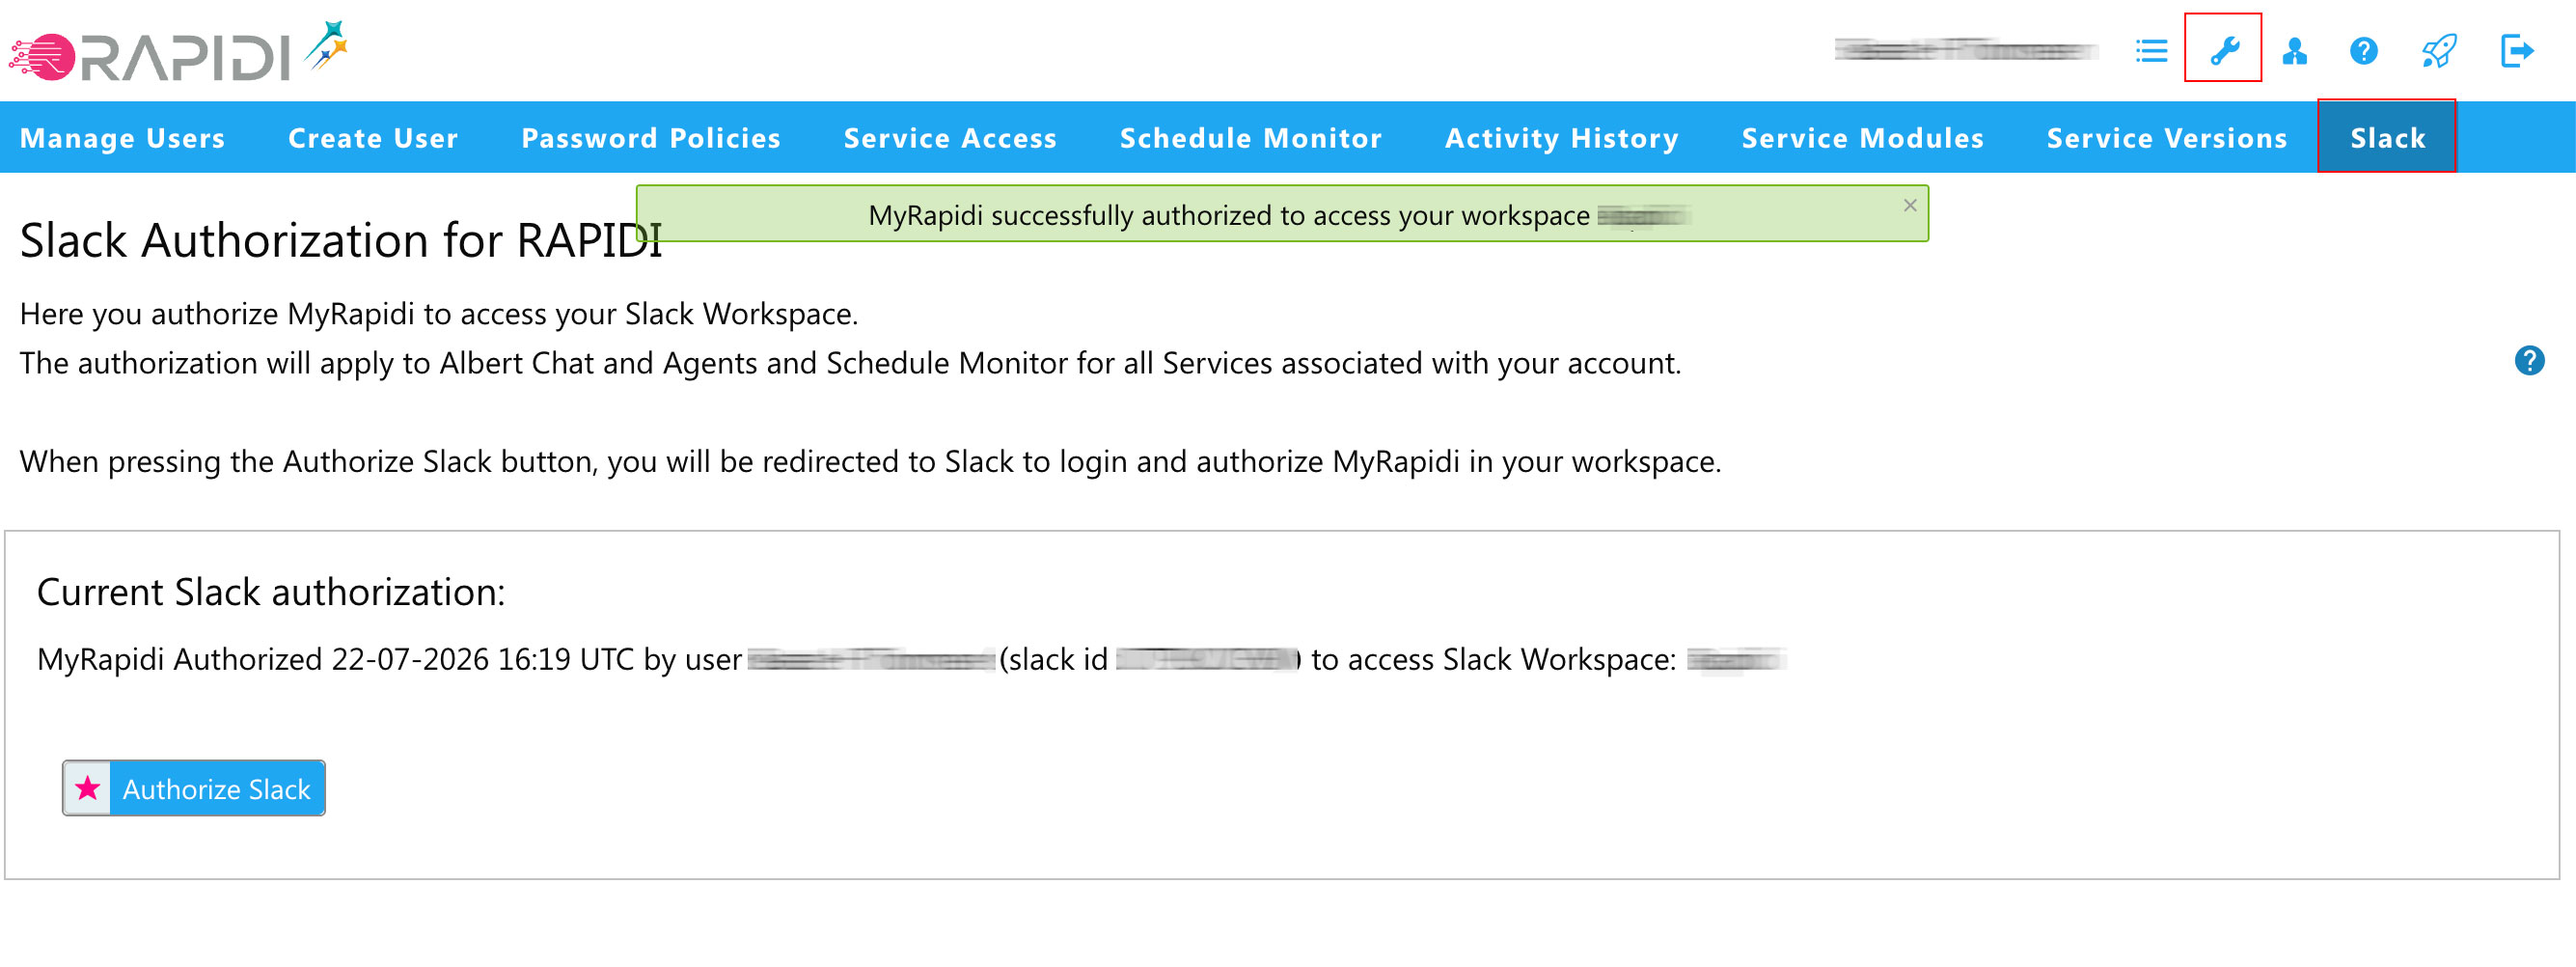
Task: Click the header help question mark icon
Action: 2363,50
